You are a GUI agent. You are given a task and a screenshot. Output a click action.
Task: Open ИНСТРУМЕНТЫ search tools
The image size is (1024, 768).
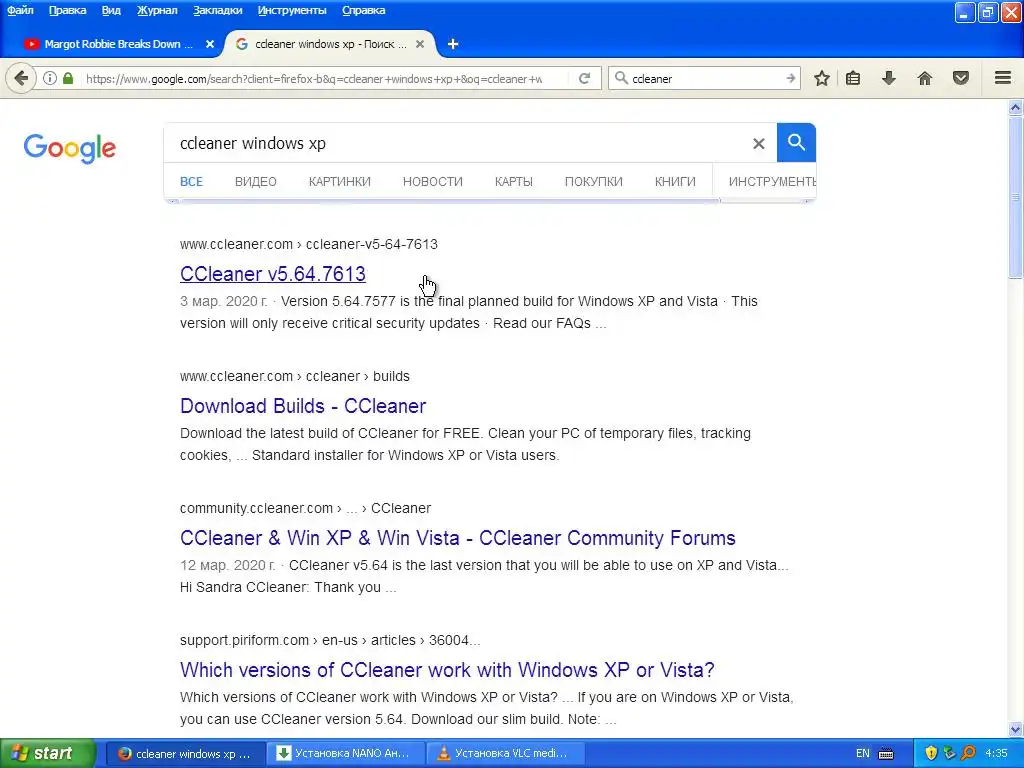tap(771, 182)
